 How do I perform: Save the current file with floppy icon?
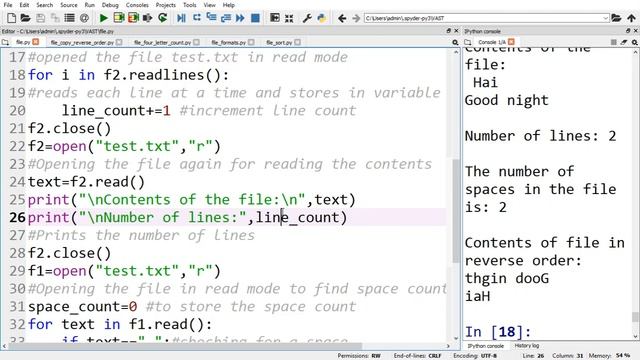click(x=40, y=18)
